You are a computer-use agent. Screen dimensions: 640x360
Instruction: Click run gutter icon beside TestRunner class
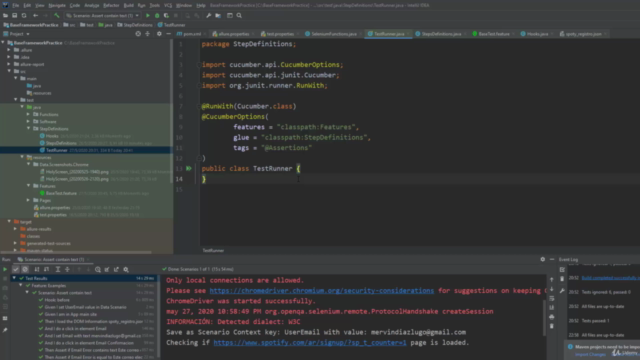[189, 168]
